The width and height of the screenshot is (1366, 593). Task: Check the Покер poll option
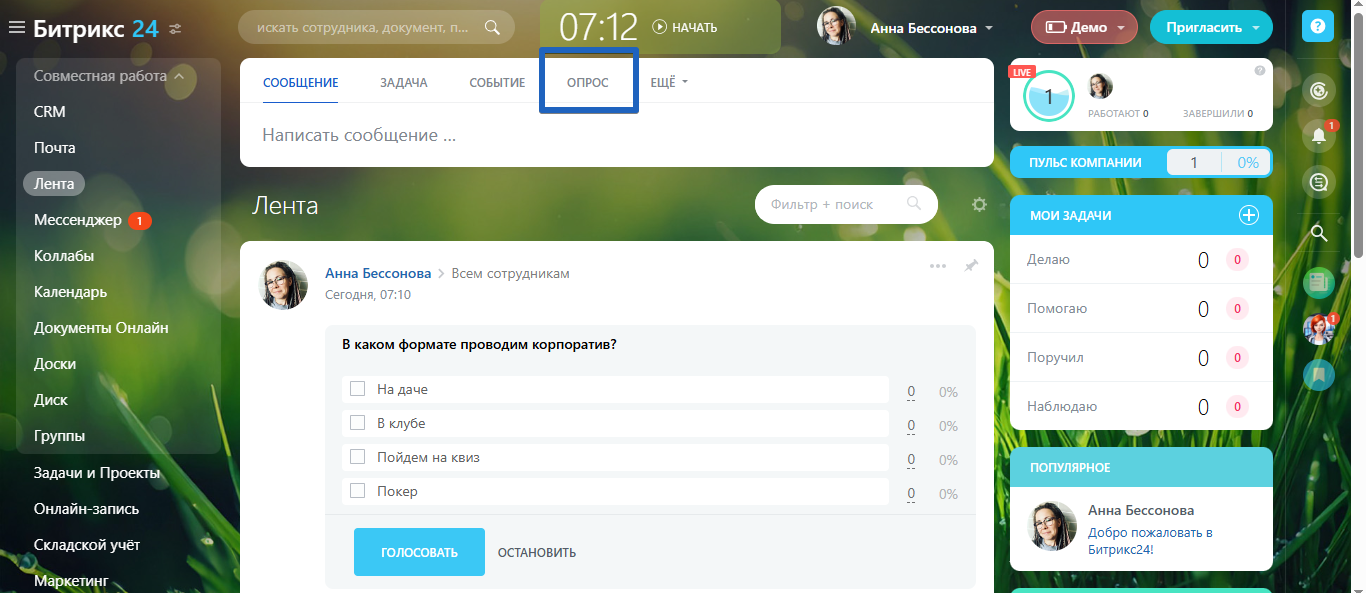(357, 491)
